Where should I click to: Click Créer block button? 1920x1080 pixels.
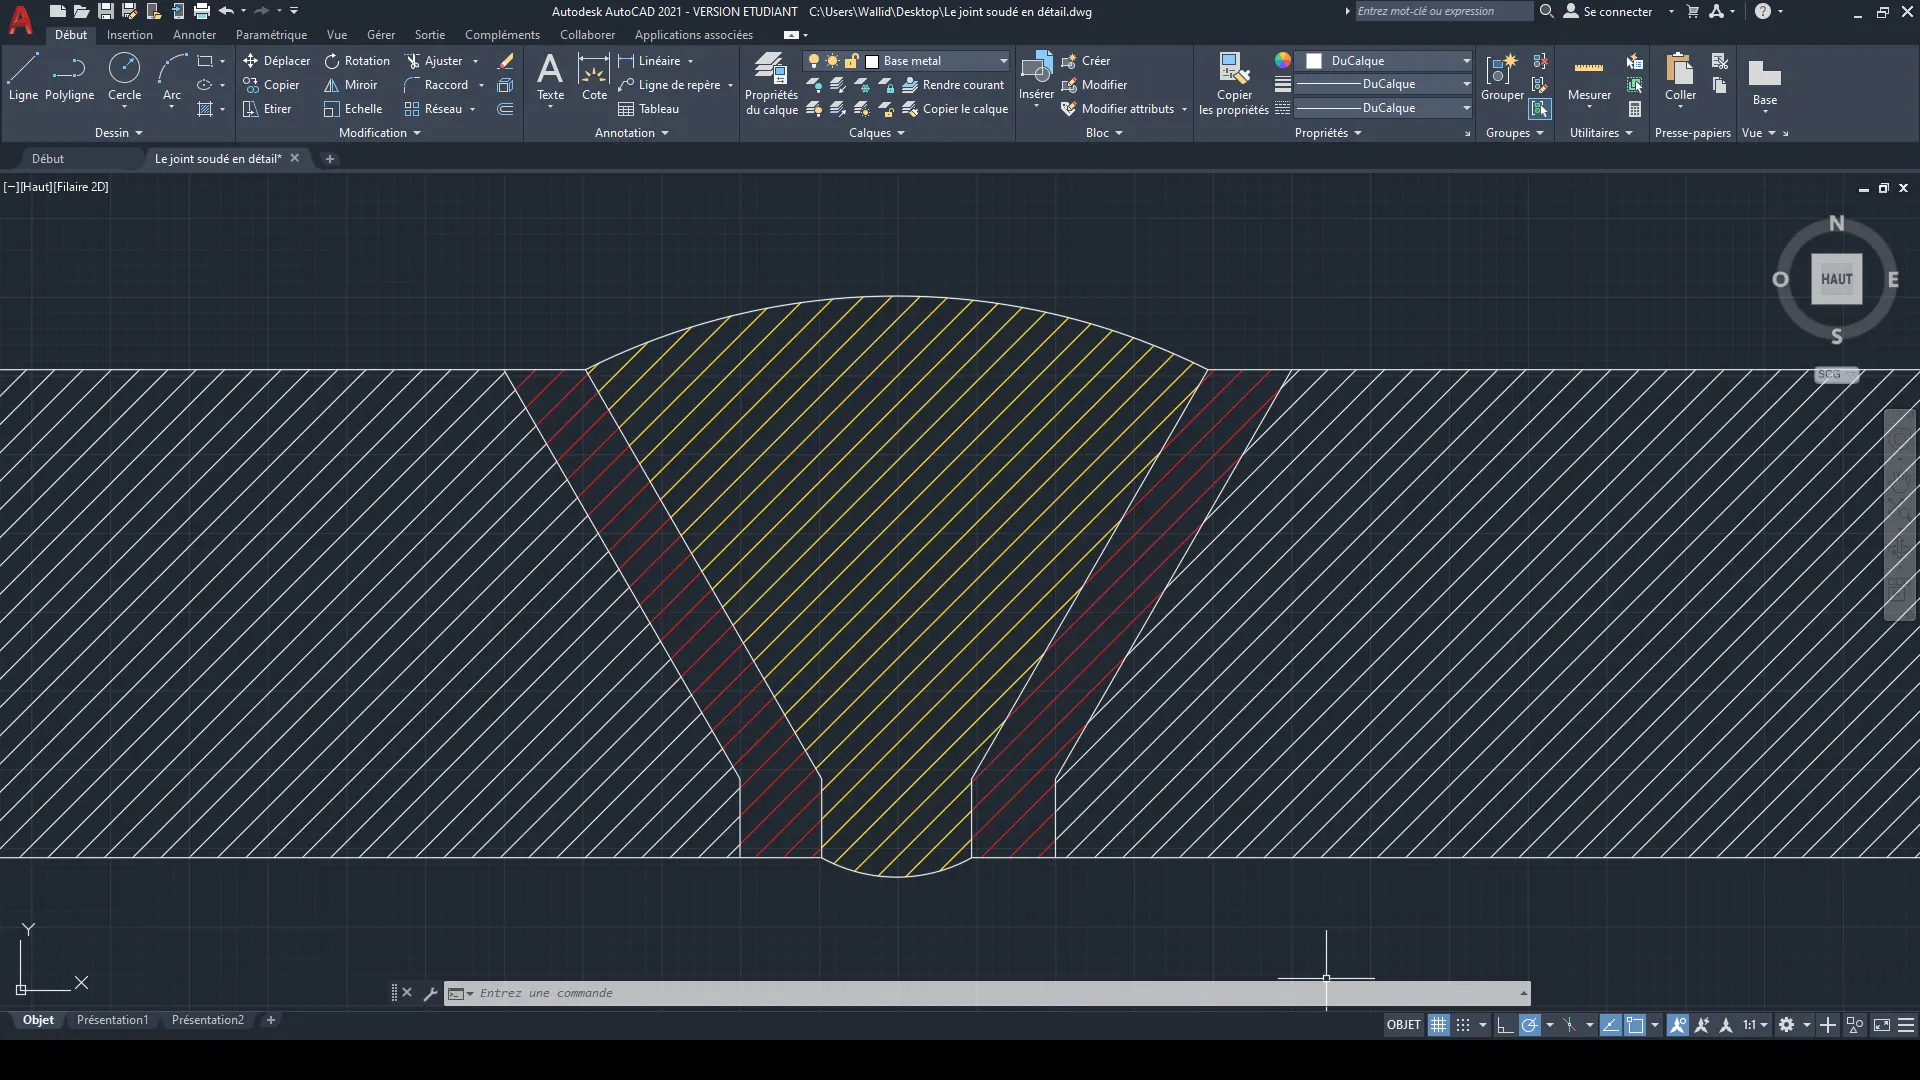1086,61
